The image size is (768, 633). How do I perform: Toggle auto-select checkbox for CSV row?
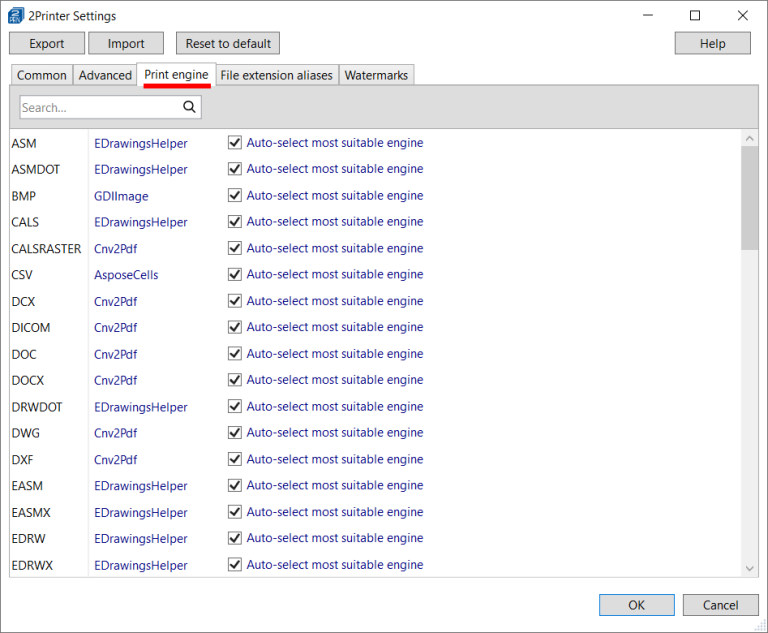point(235,275)
